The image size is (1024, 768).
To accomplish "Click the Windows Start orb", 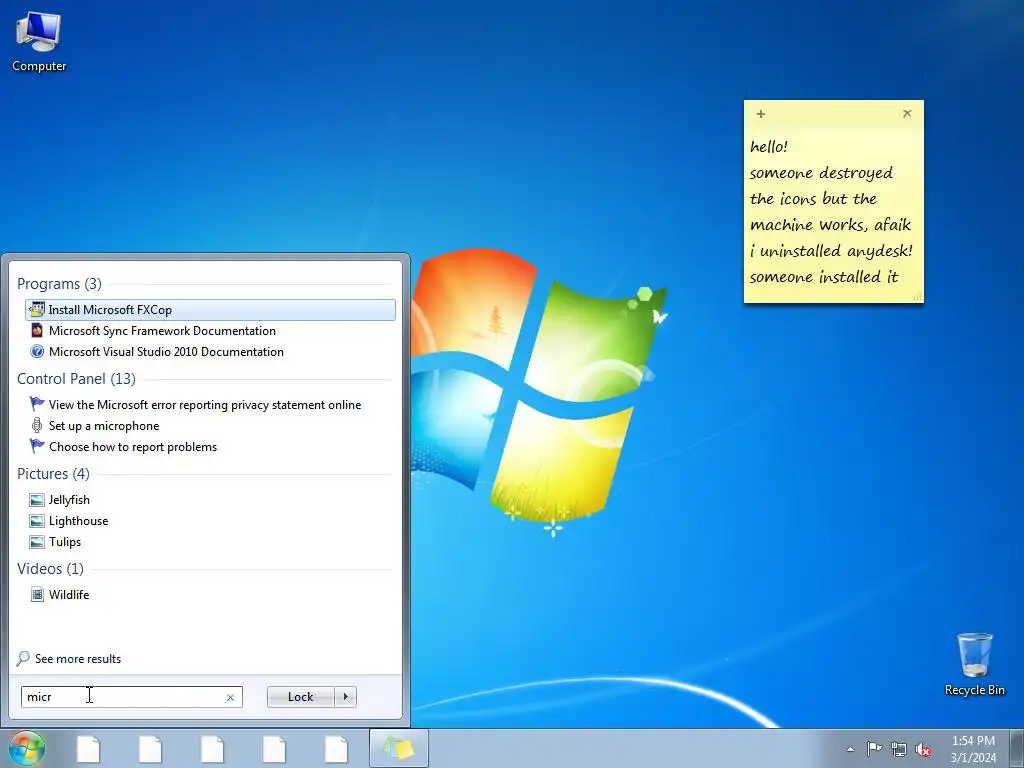I will pos(27,748).
